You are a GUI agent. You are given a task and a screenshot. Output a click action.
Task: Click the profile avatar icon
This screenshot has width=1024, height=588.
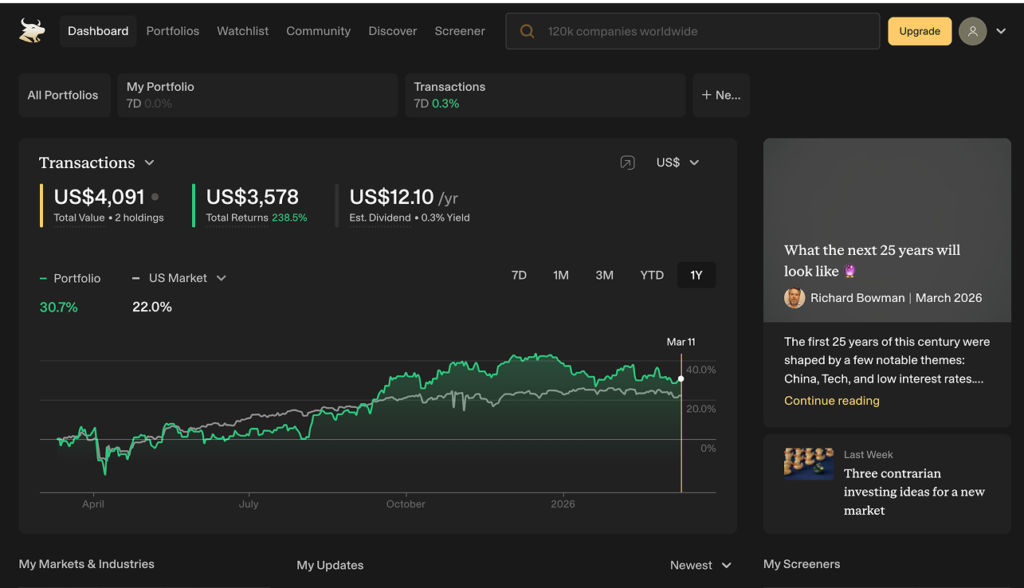[x=972, y=31]
